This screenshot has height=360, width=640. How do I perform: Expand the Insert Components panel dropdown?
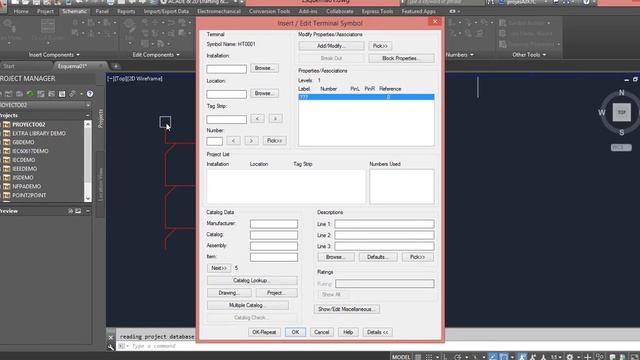click(54, 55)
